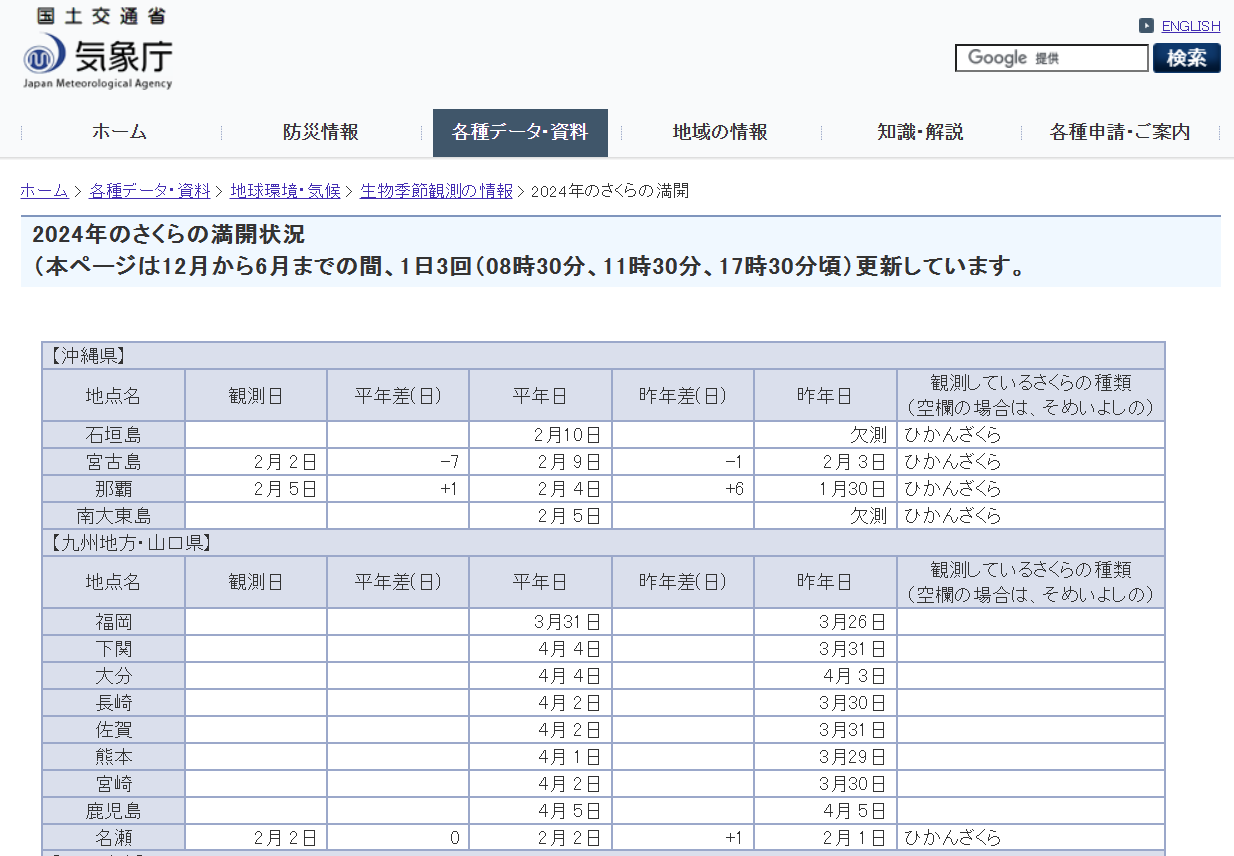
Task: Click the Japan Meteorological Agency logo
Action: [x=98, y=60]
